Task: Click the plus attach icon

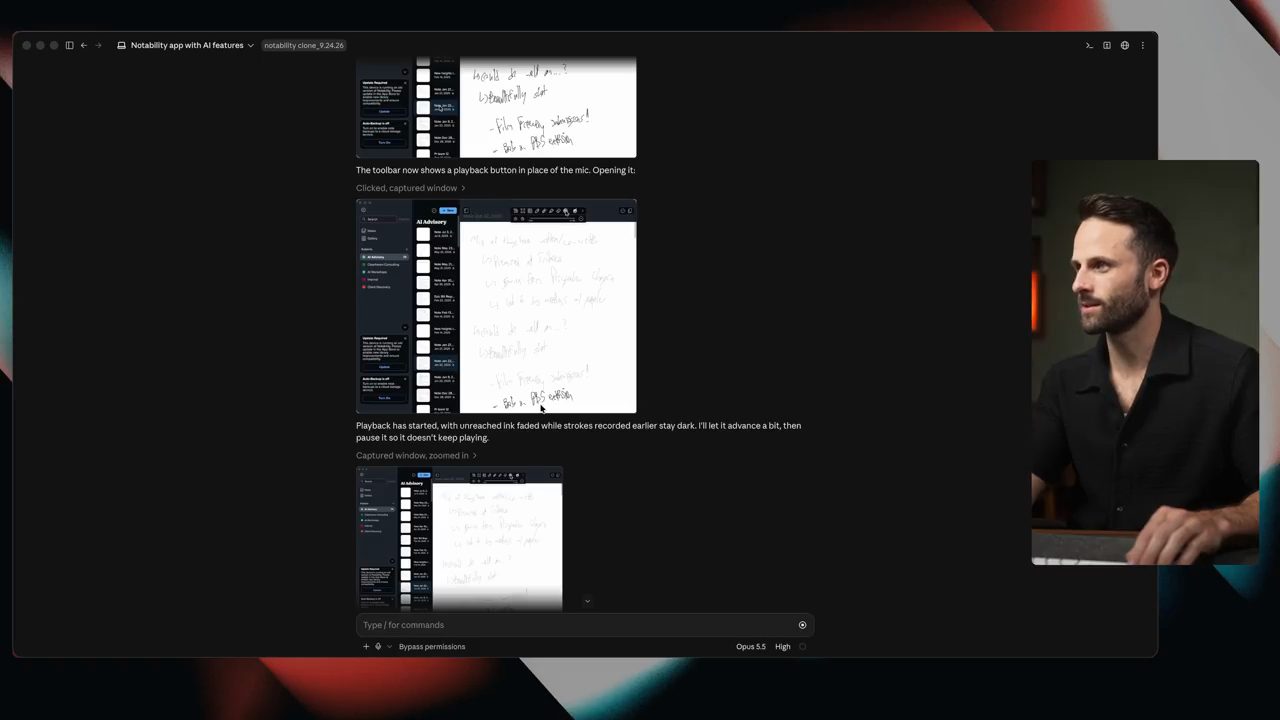Action: (366, 647)
